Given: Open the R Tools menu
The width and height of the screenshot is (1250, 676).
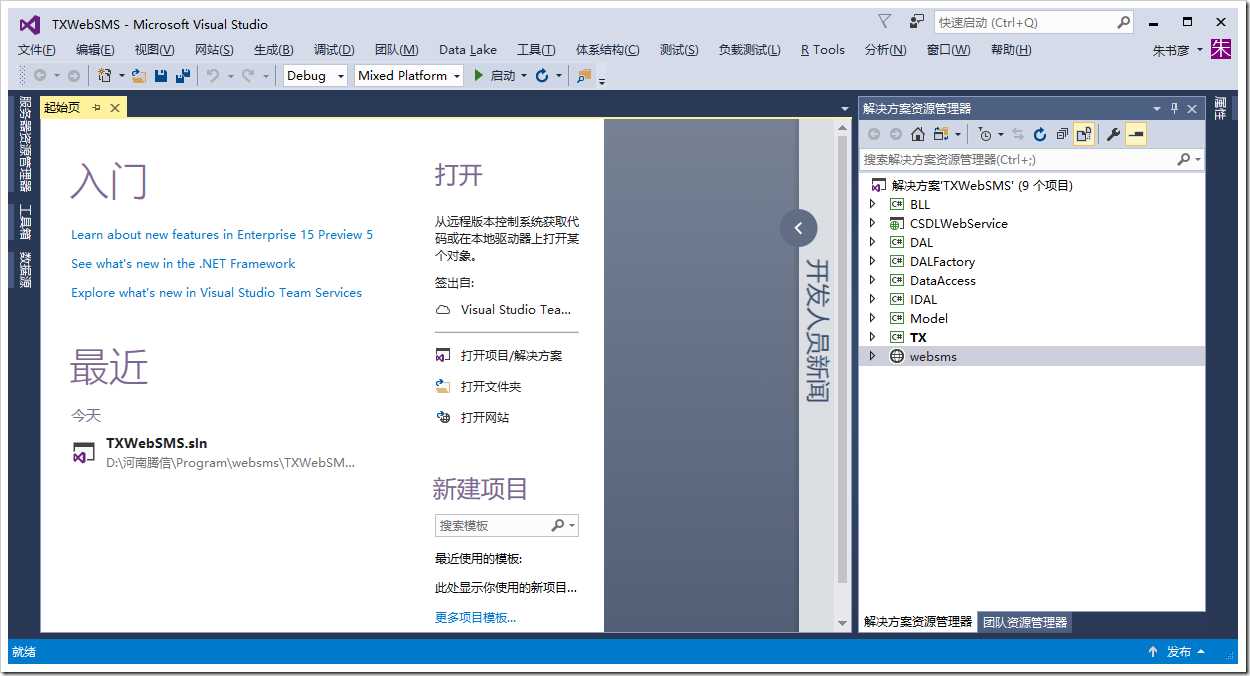Looking at the screenshot, I should point(823,49).
